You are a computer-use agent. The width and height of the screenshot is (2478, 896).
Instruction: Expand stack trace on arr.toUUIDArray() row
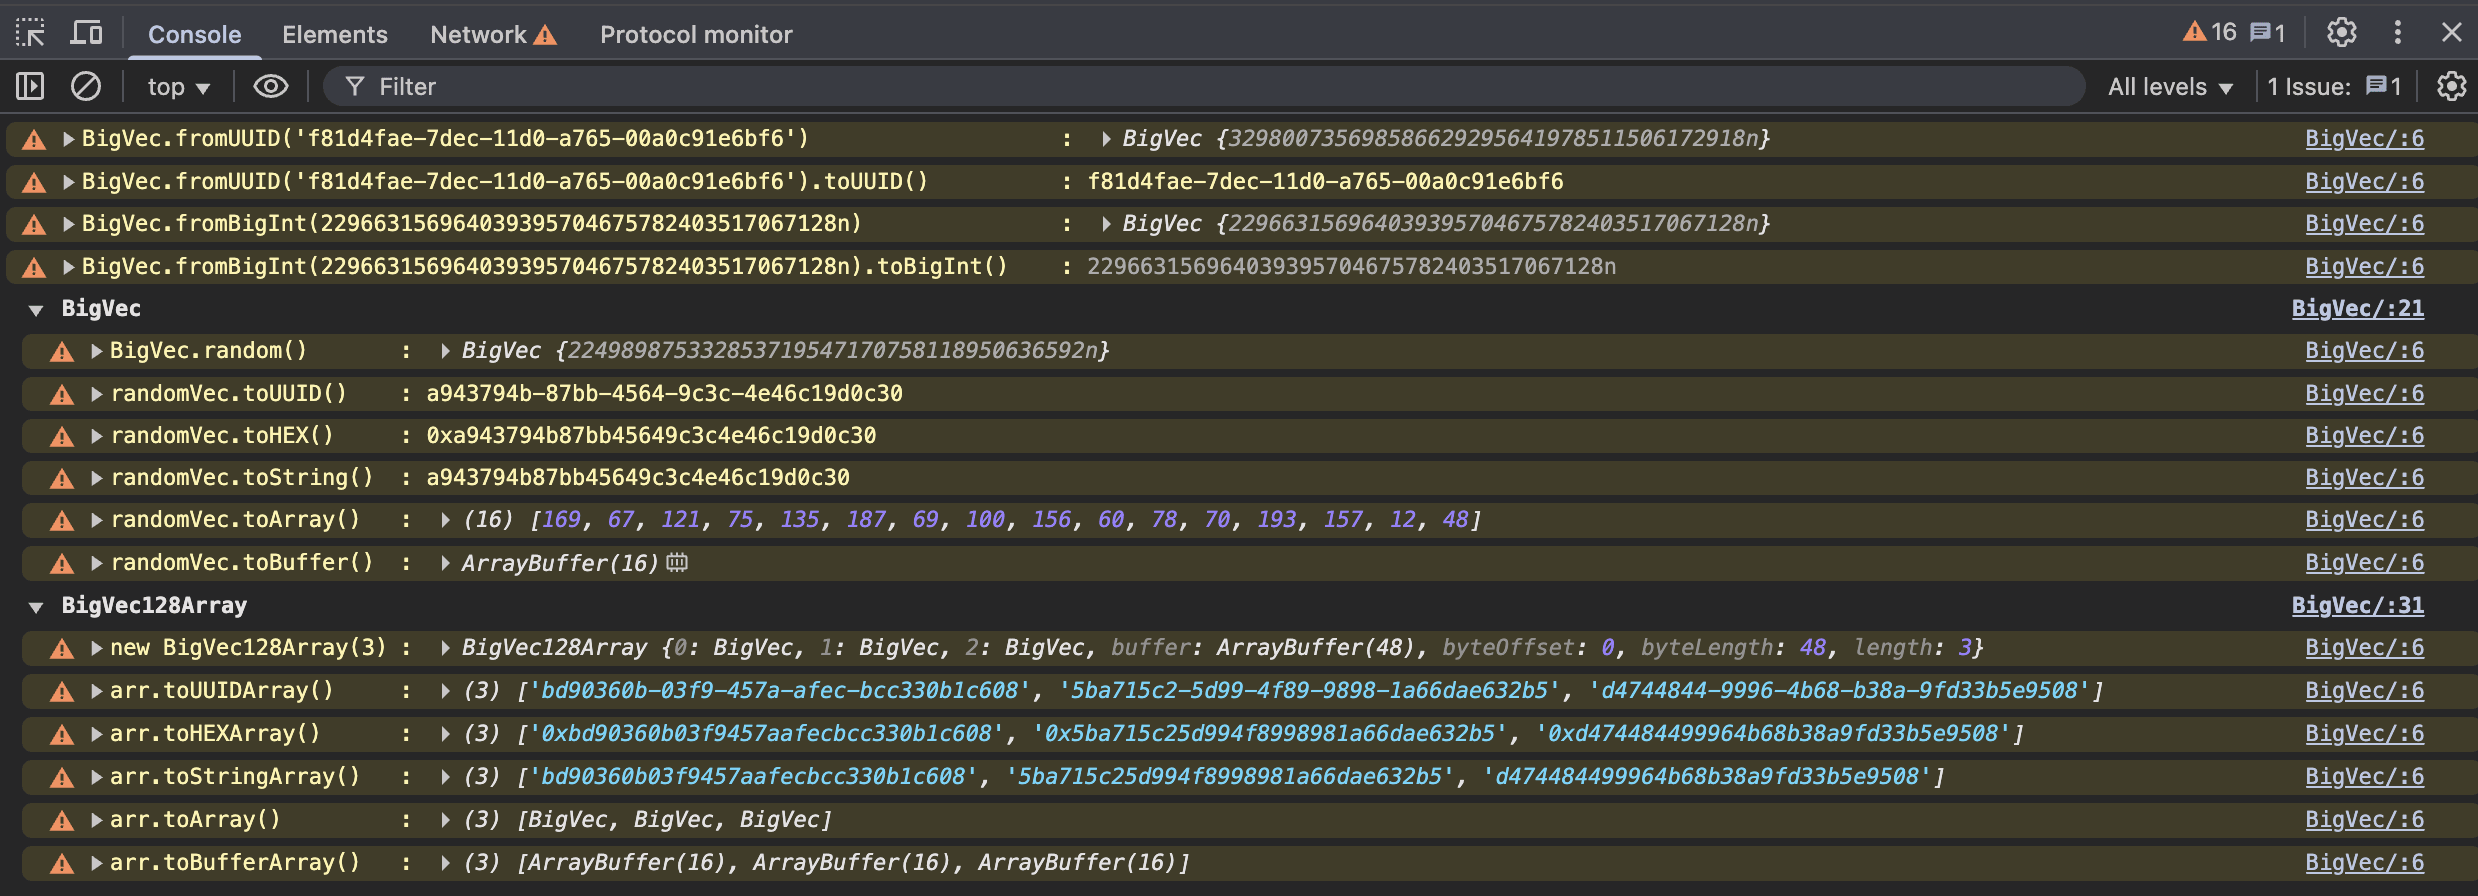click(96, 691)
